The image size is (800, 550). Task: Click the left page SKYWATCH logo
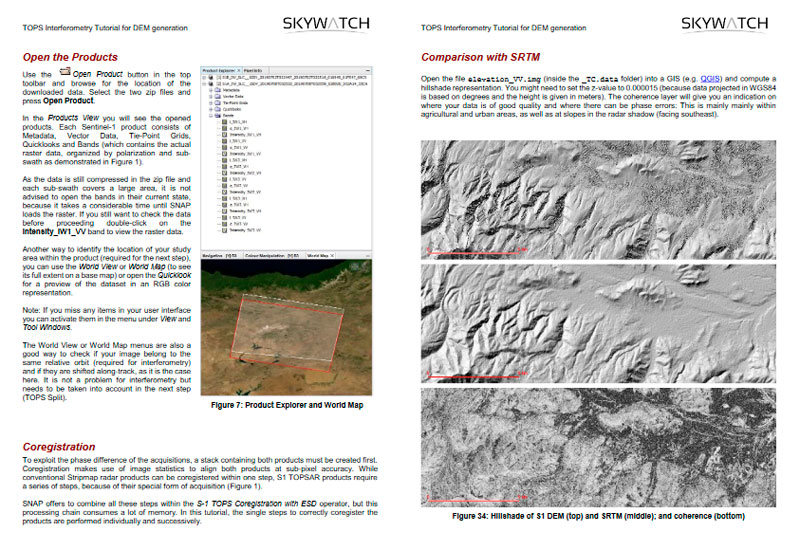tap(326, 23)
